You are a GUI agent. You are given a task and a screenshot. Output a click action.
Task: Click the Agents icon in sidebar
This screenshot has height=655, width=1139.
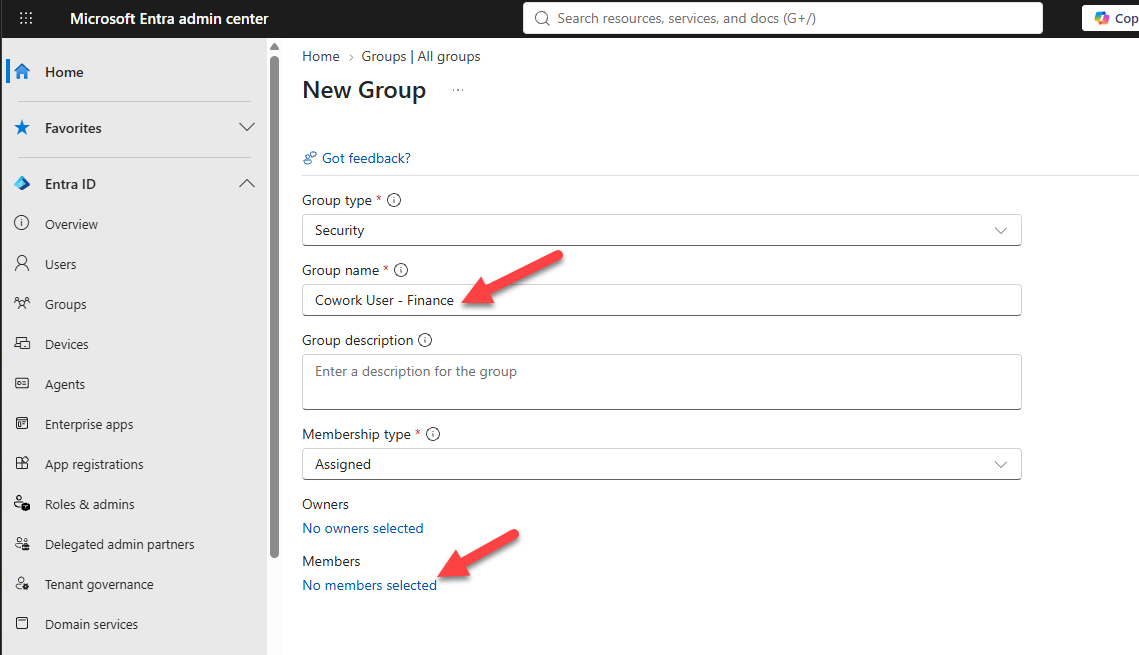[23, 383]
